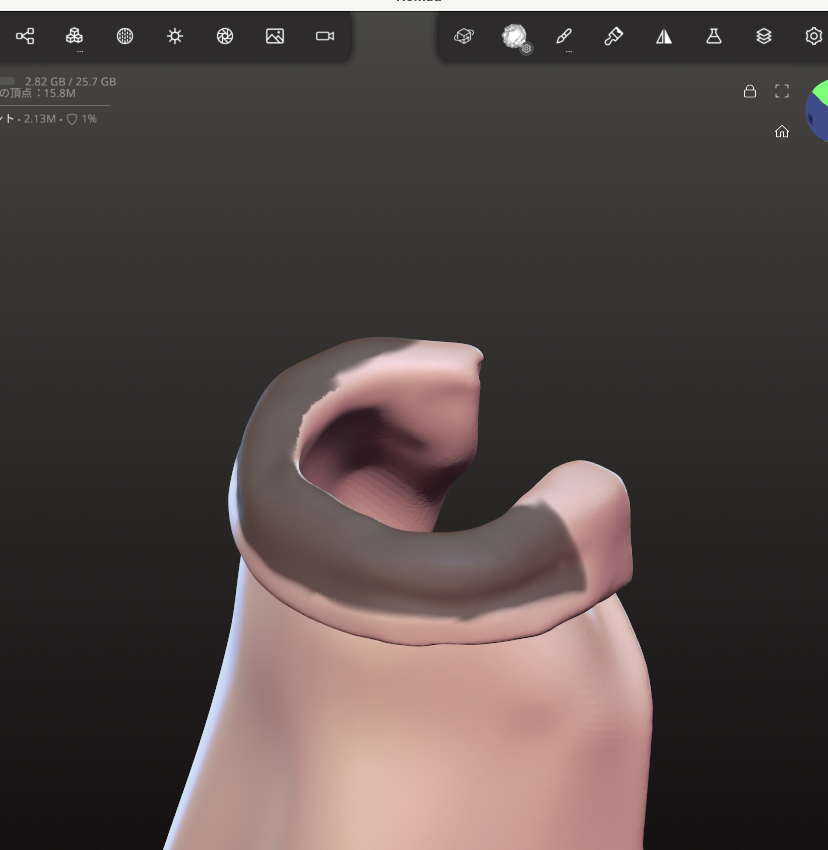Viewport: 828px width, 850px height.
Task: Open the Symmetry triangle menu
Action: click(664, 36)
